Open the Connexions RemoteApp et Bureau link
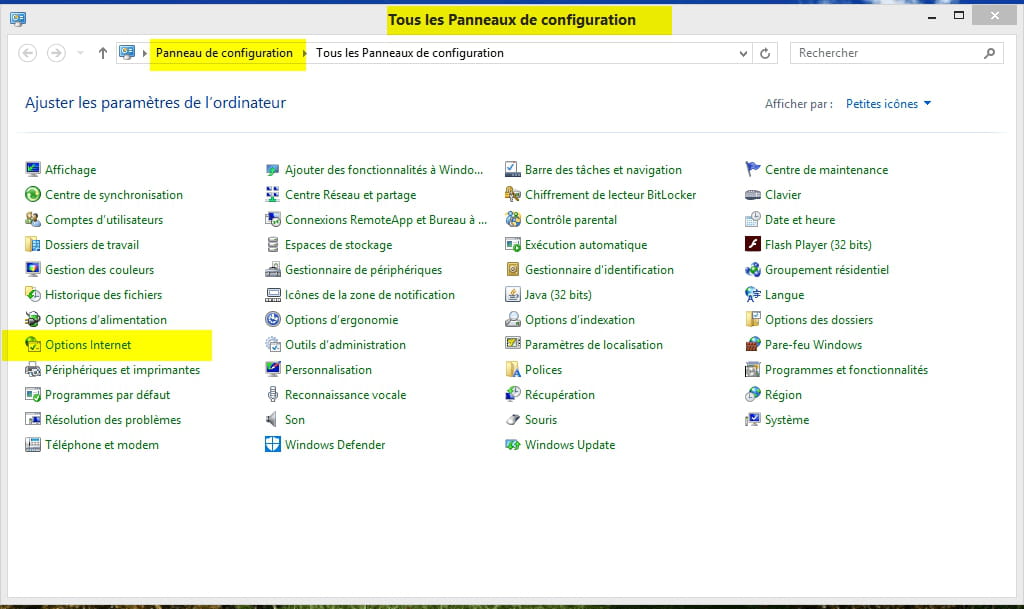The height and width of the screenshot is (609, 1024). point(386,220)
